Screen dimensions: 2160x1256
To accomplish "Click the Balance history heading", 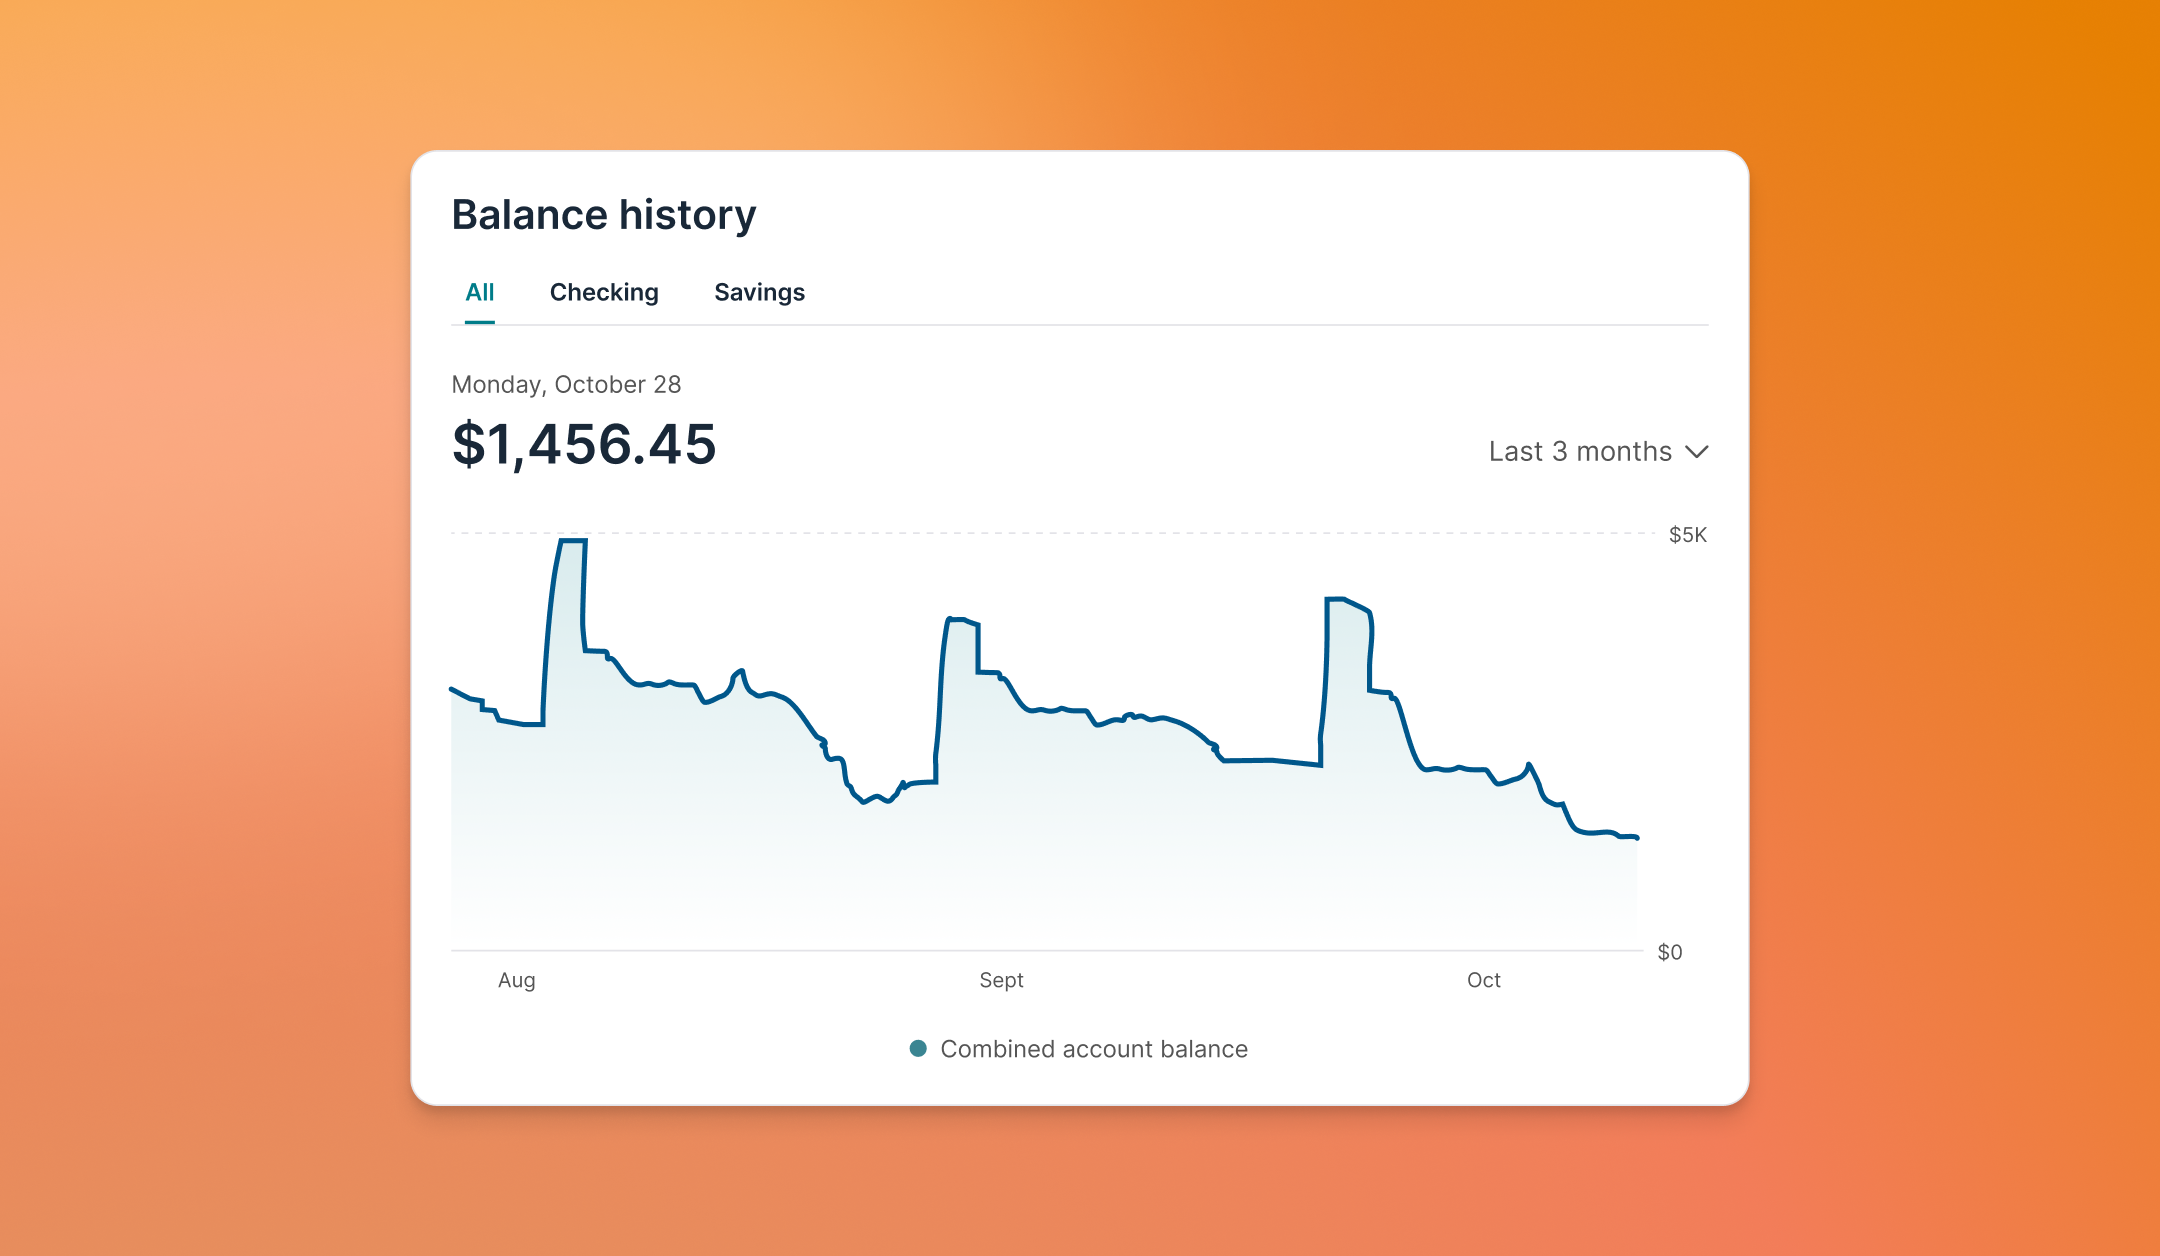I will (604, 215).
